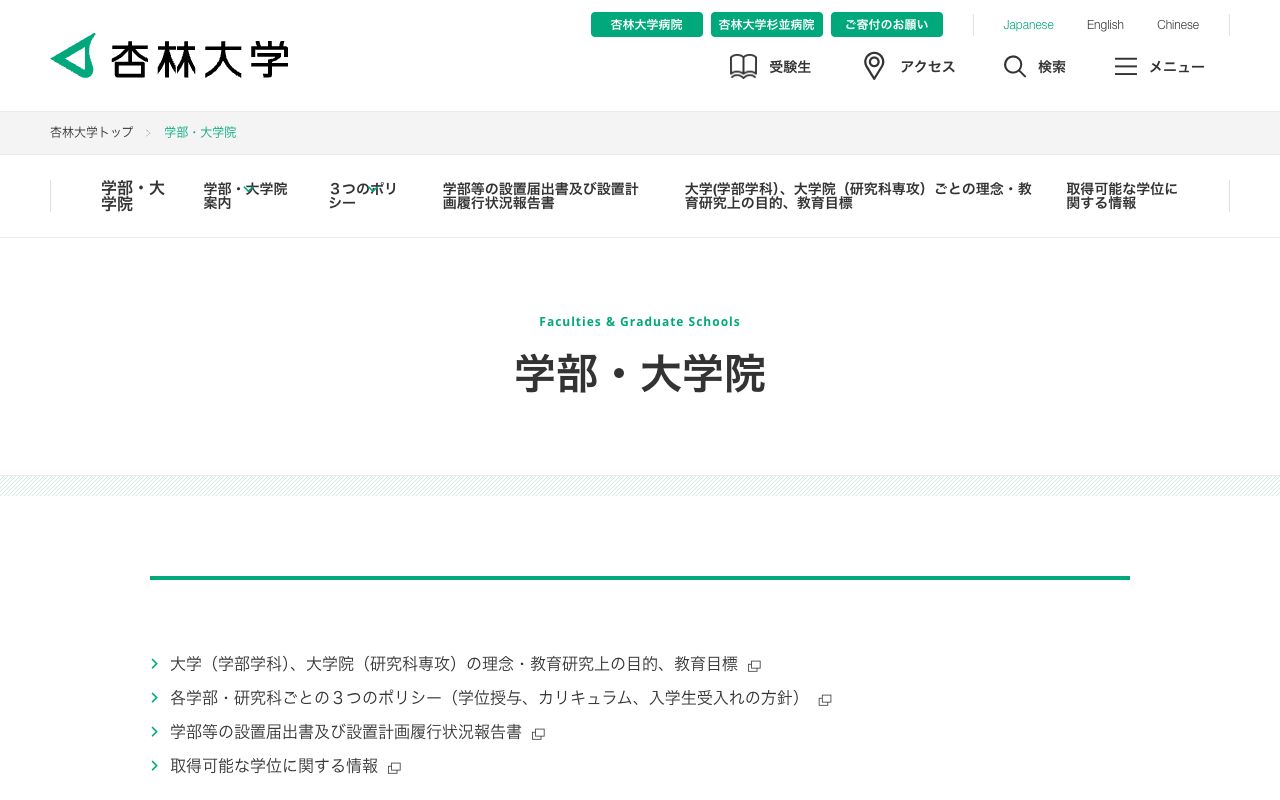This screenshot has height=800, width=1280.
Task: Open search via the magnifier icon
Action: click(1015, 67)
